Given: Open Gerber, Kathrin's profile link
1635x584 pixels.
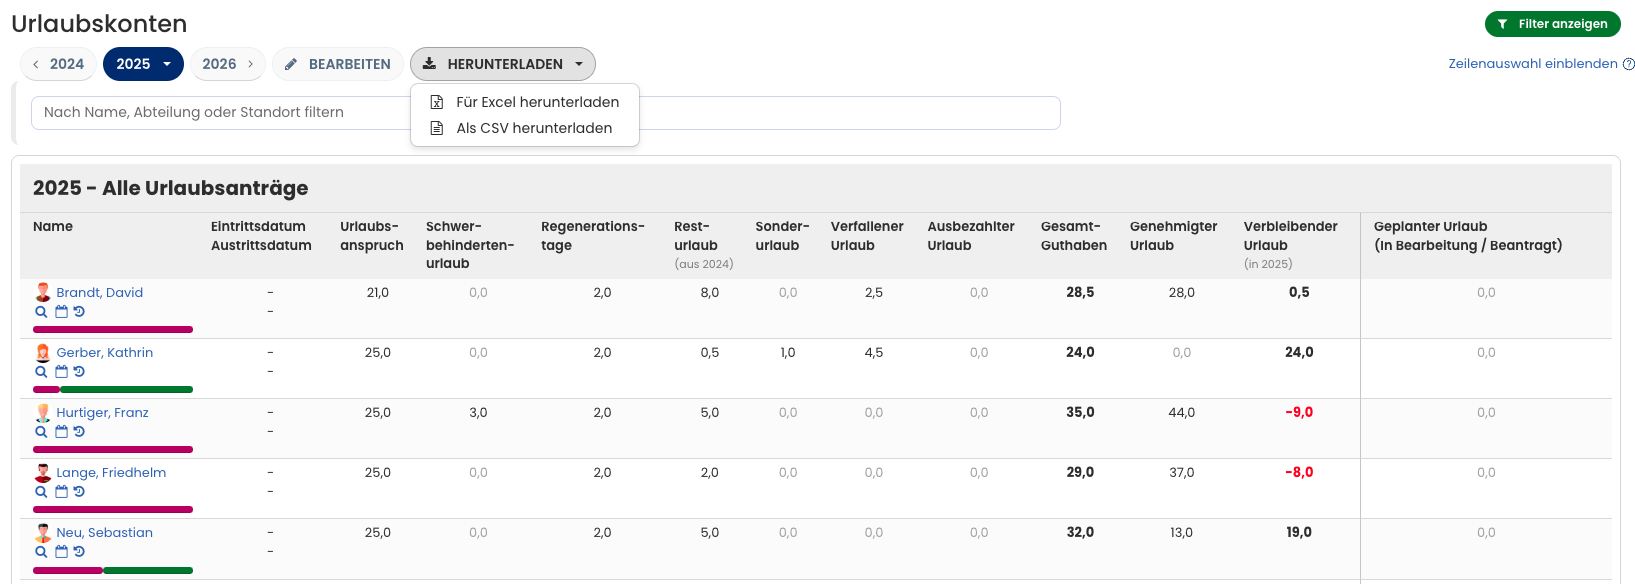Looking at the screenshot, I should (x=104, y=352).
